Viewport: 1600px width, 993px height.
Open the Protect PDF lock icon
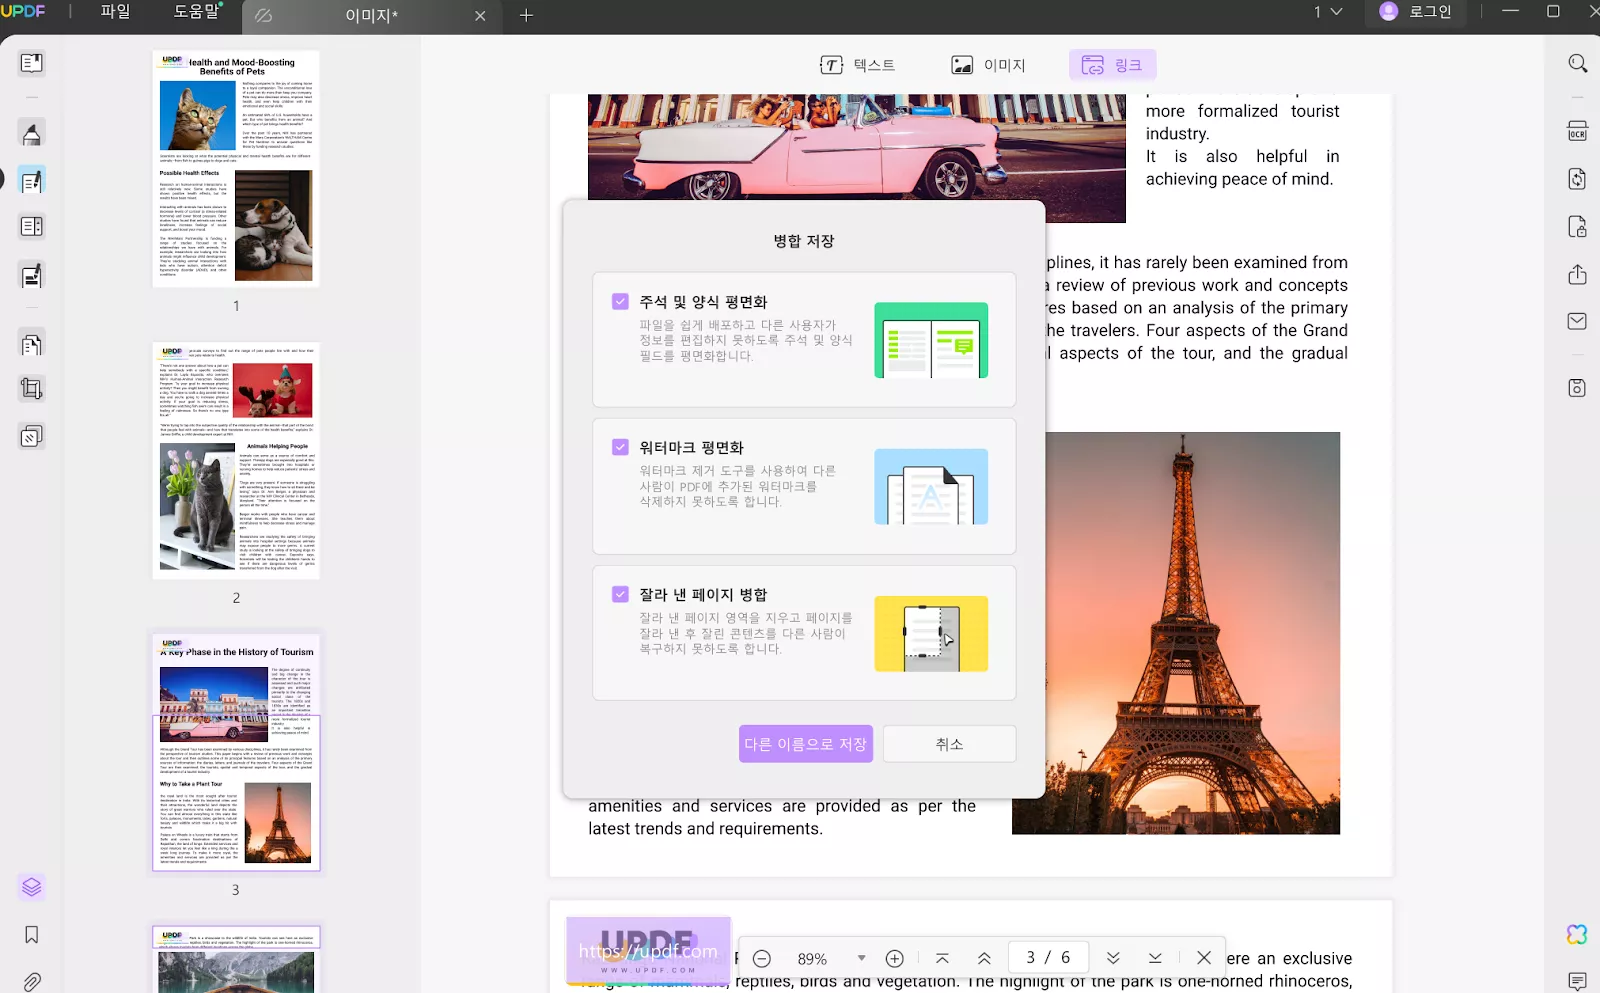(x=1577, y=227)
